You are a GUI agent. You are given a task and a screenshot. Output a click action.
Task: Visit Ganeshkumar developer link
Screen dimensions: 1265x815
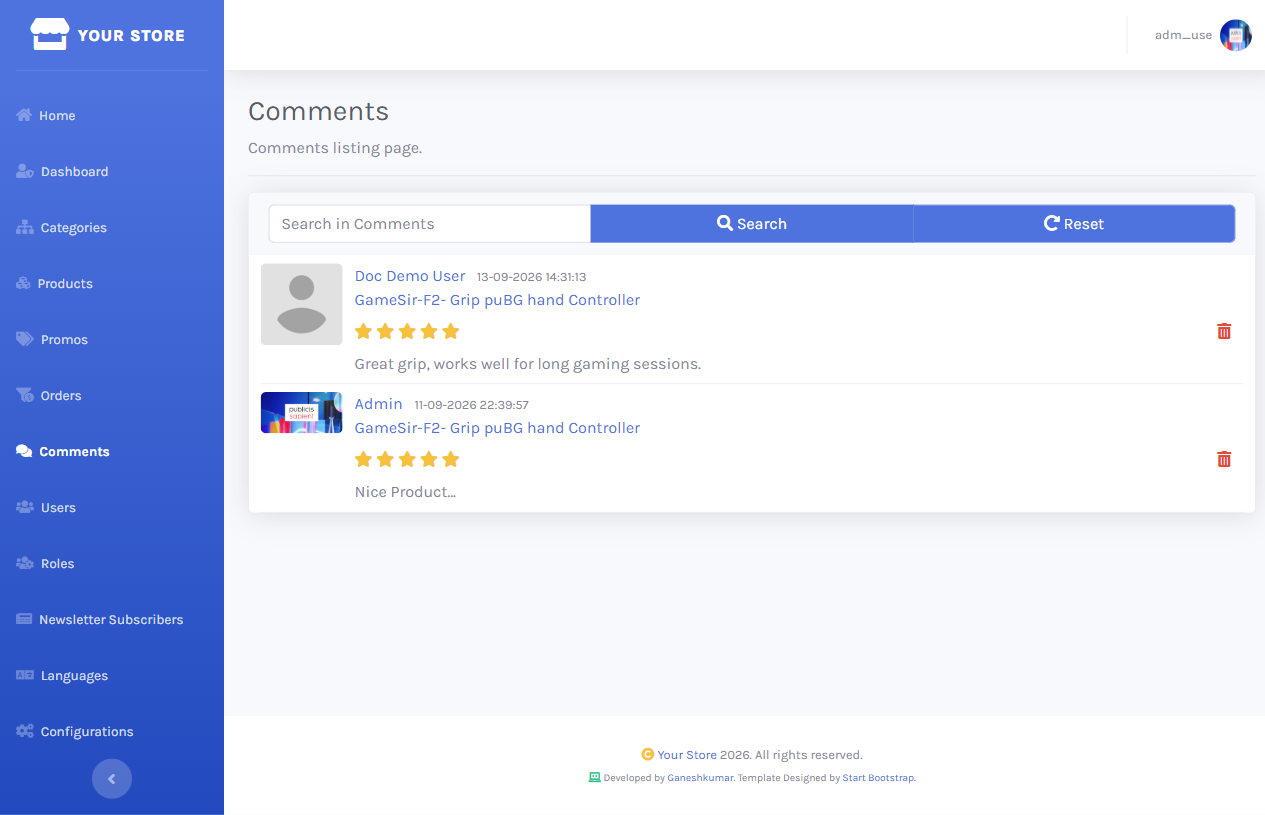[700, 777]
